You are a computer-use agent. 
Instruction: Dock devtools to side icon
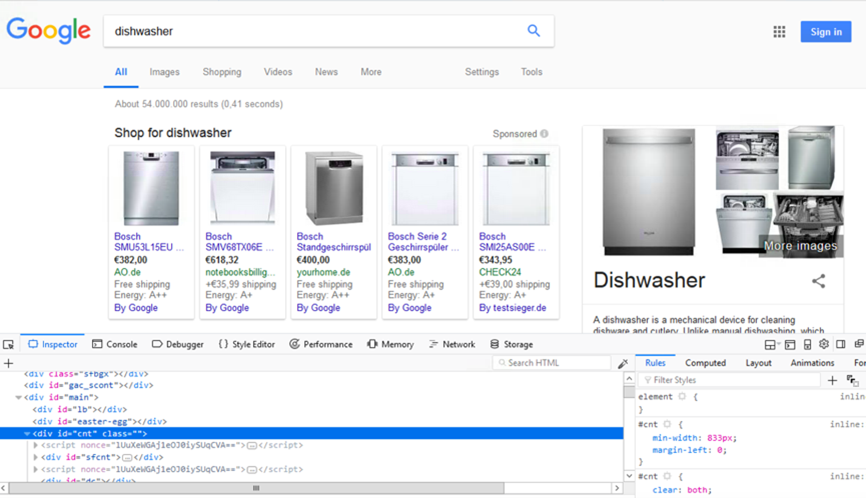point(841,344)
